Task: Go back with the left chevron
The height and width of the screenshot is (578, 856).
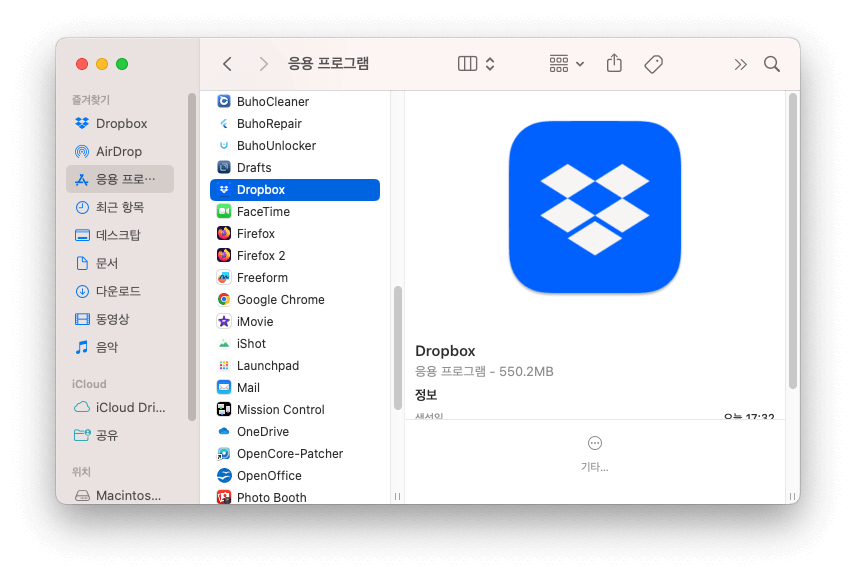Action: click(228, 64)
